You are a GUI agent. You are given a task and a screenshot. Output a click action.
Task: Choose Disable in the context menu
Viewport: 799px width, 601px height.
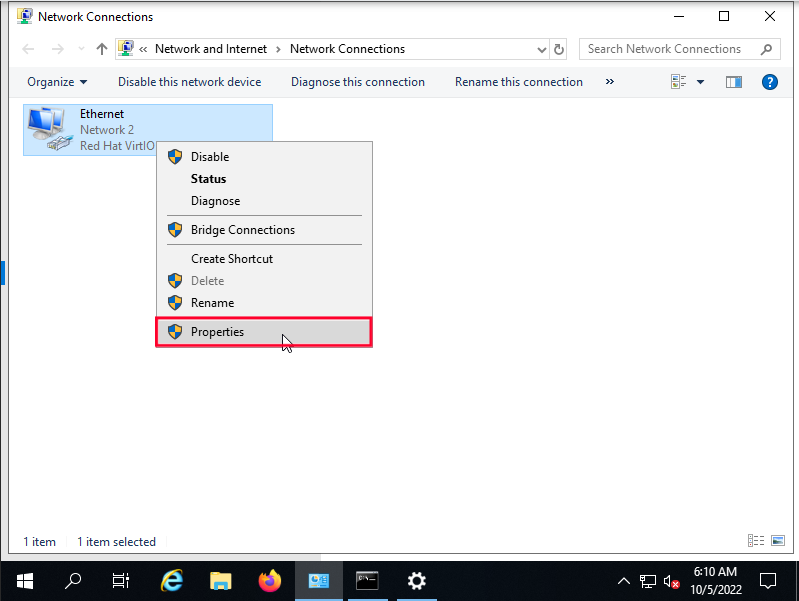(x=210, y=157)
